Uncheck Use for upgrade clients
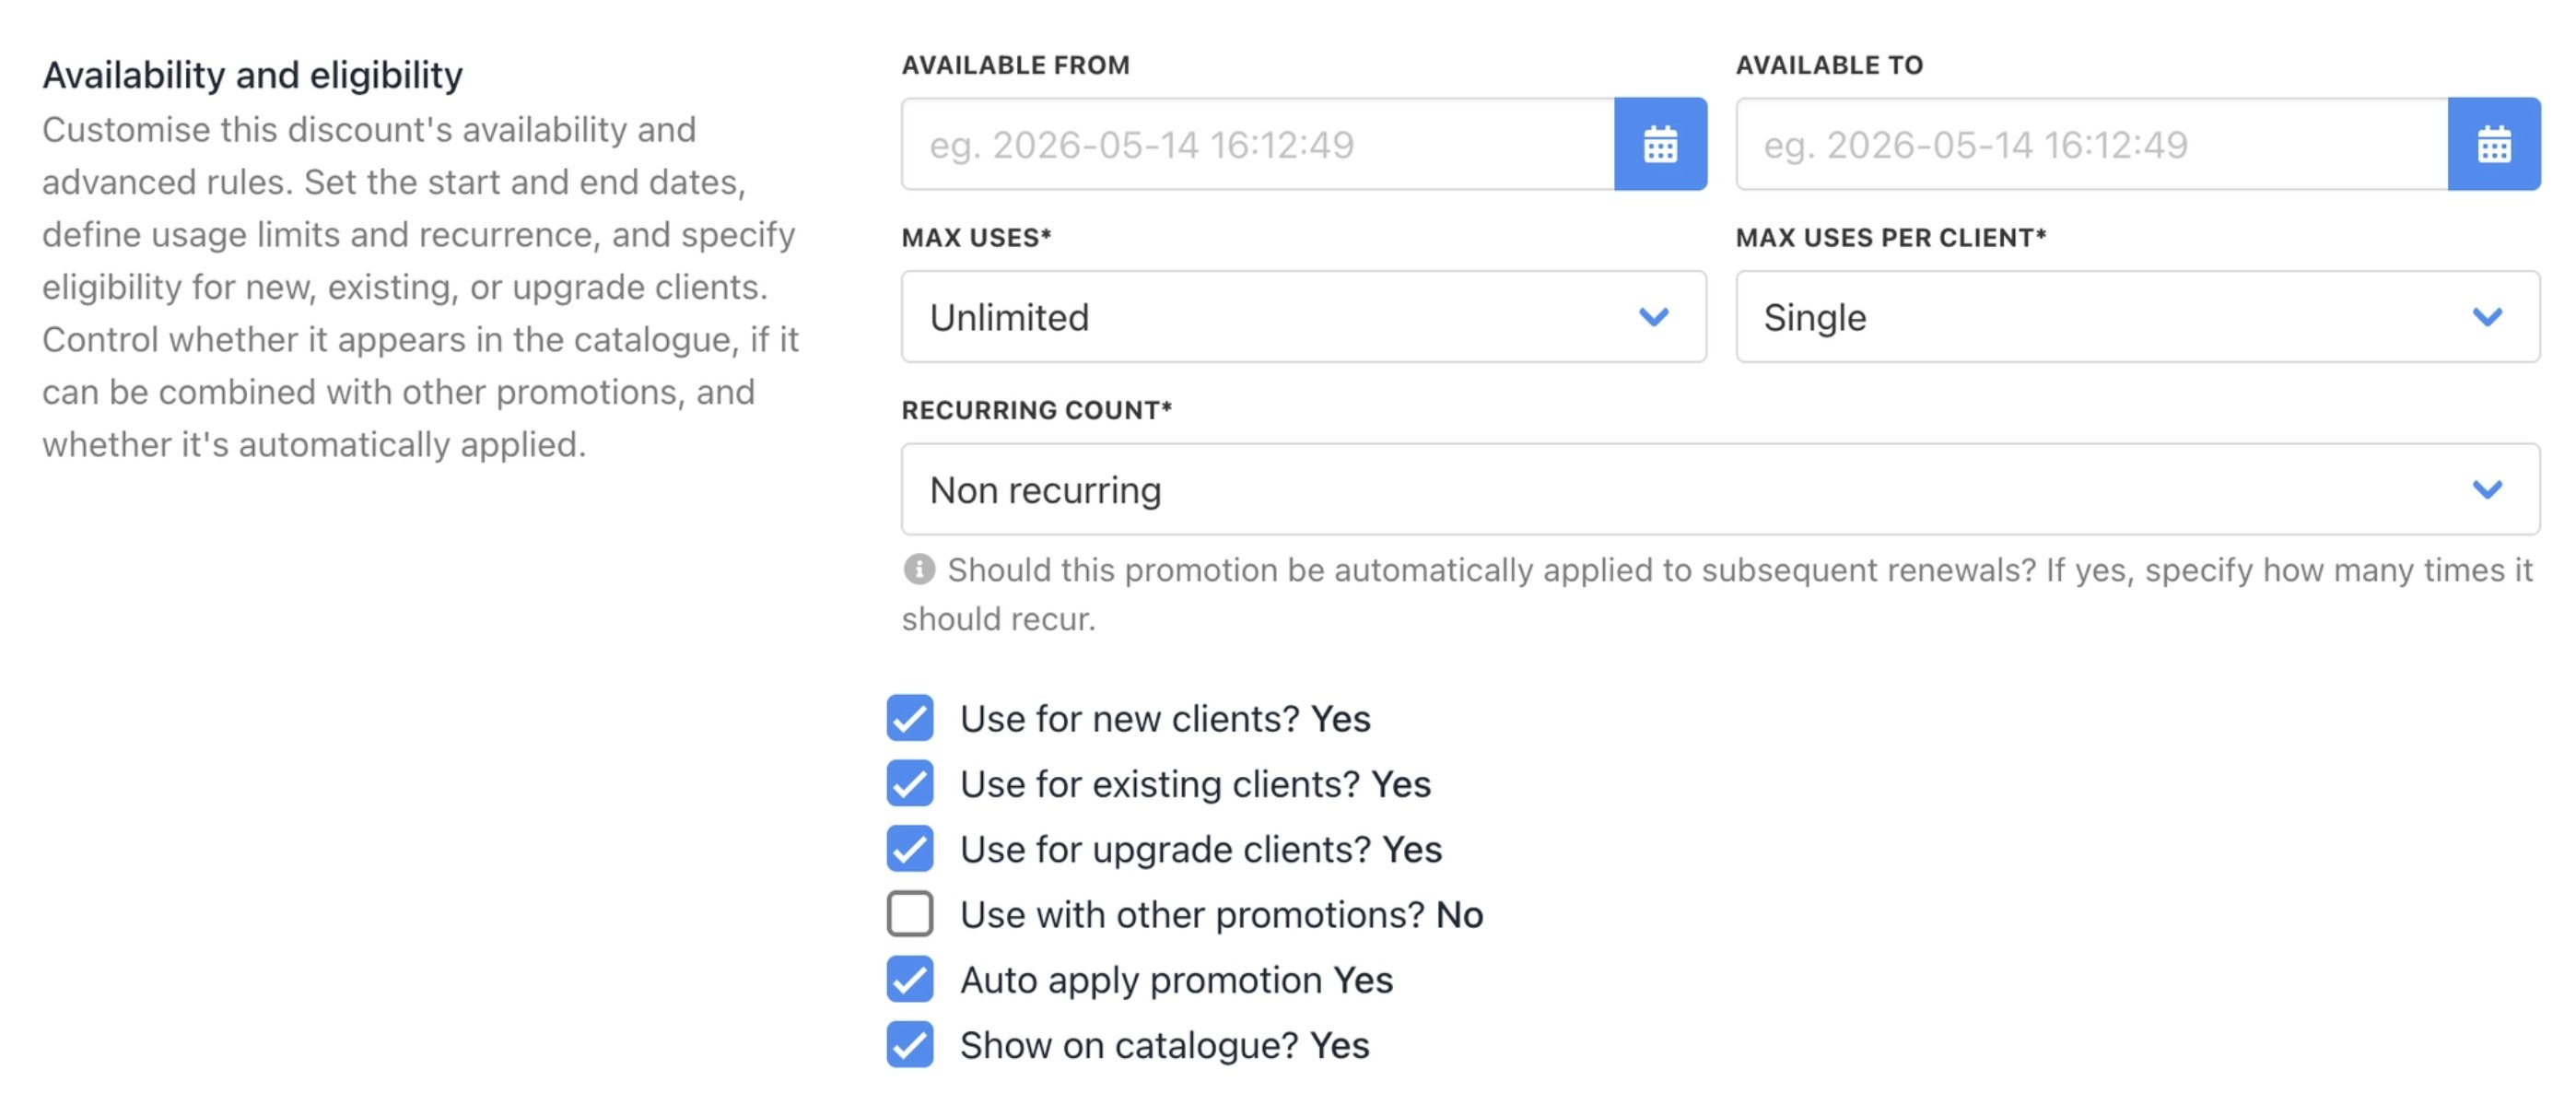 pyautogui.click(x=910, y=848)
